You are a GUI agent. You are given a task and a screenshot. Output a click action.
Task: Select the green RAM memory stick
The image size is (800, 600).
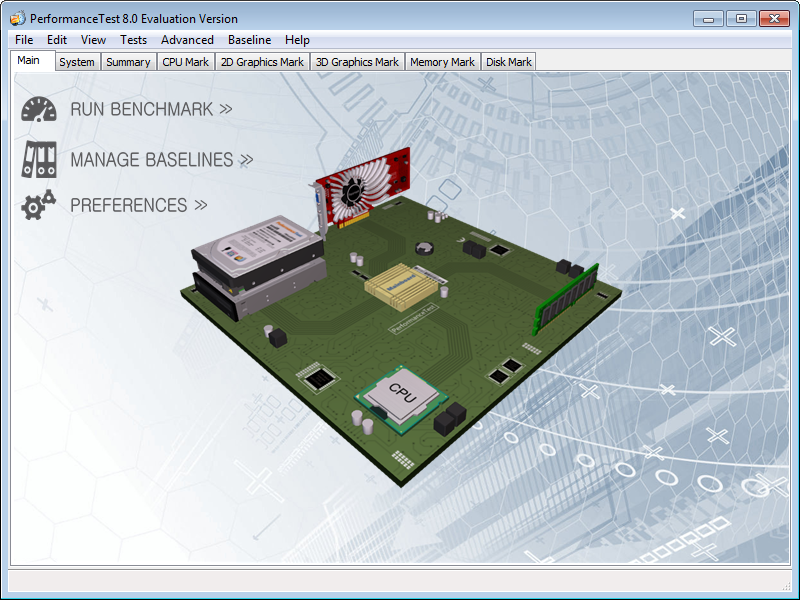(x=566, y=298)
